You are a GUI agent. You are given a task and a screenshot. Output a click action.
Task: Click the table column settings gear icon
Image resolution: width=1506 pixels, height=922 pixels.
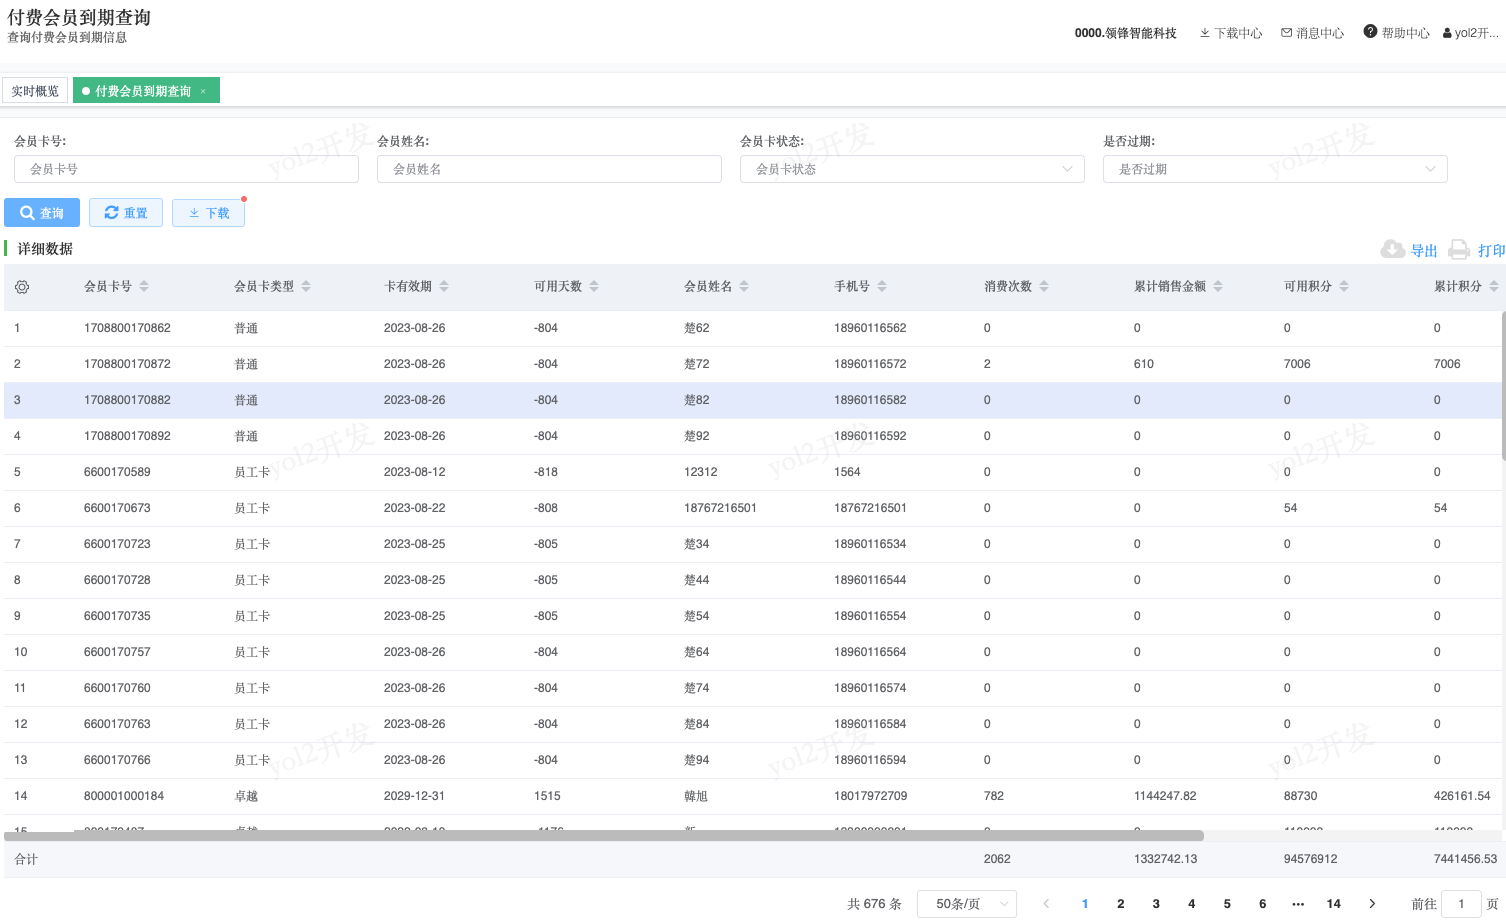pos(22,287)
